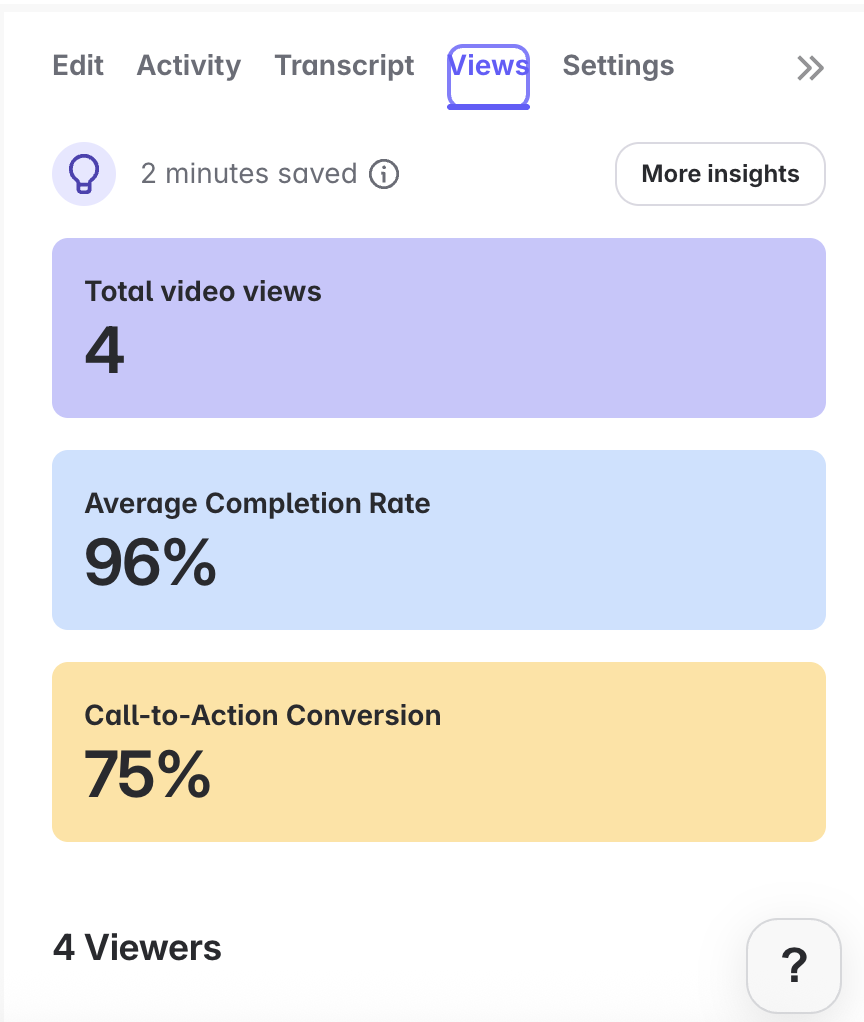The height and width of the screenshot is (1022, 864).
Task: Expand the 4 Viewers section
Action: [x=136, y=947]
